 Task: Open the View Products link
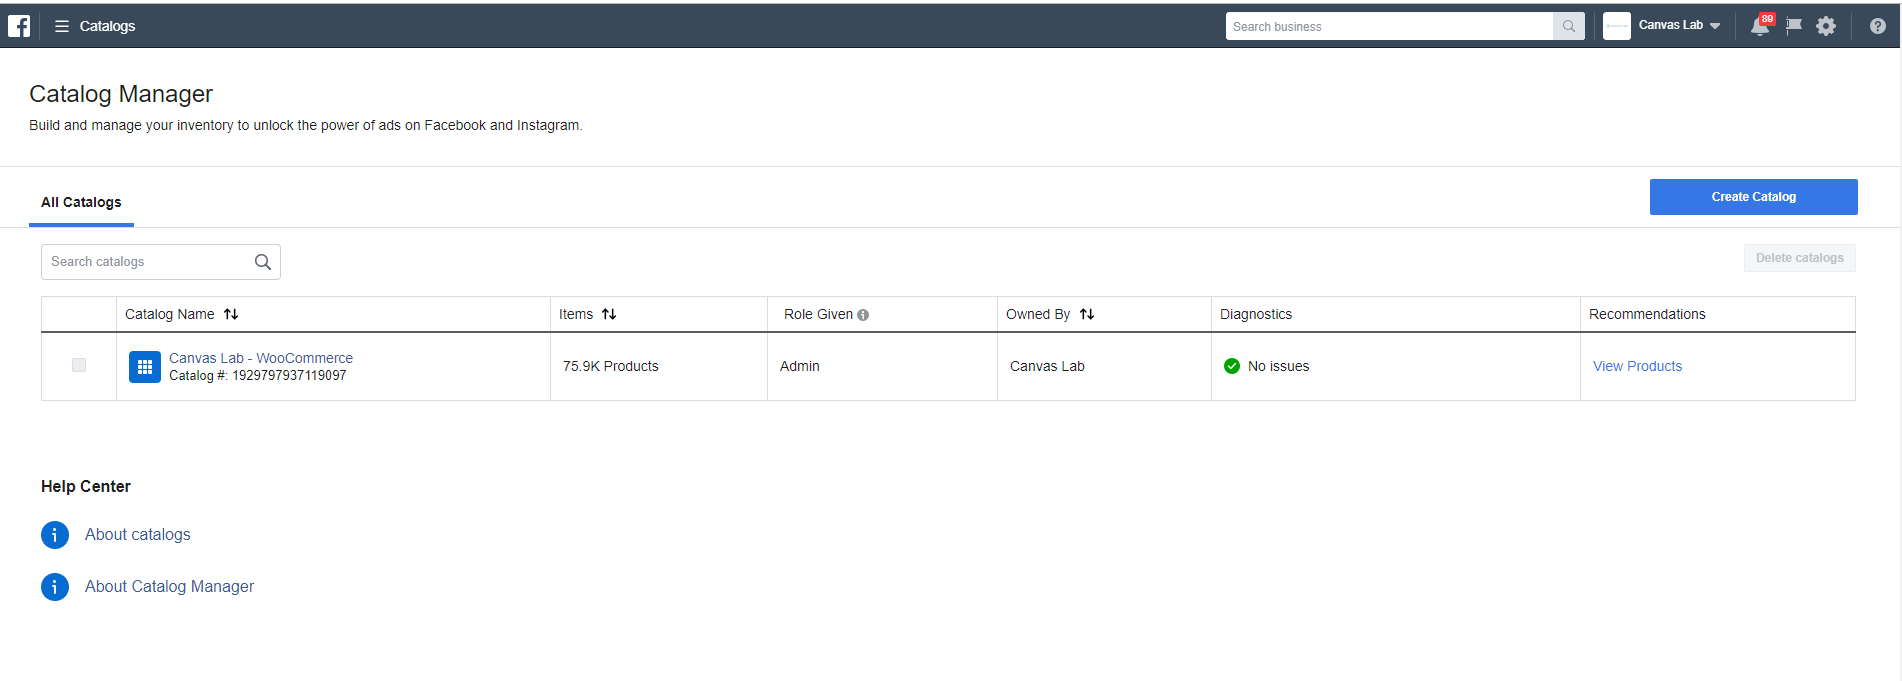click(x=1637, y=366)
